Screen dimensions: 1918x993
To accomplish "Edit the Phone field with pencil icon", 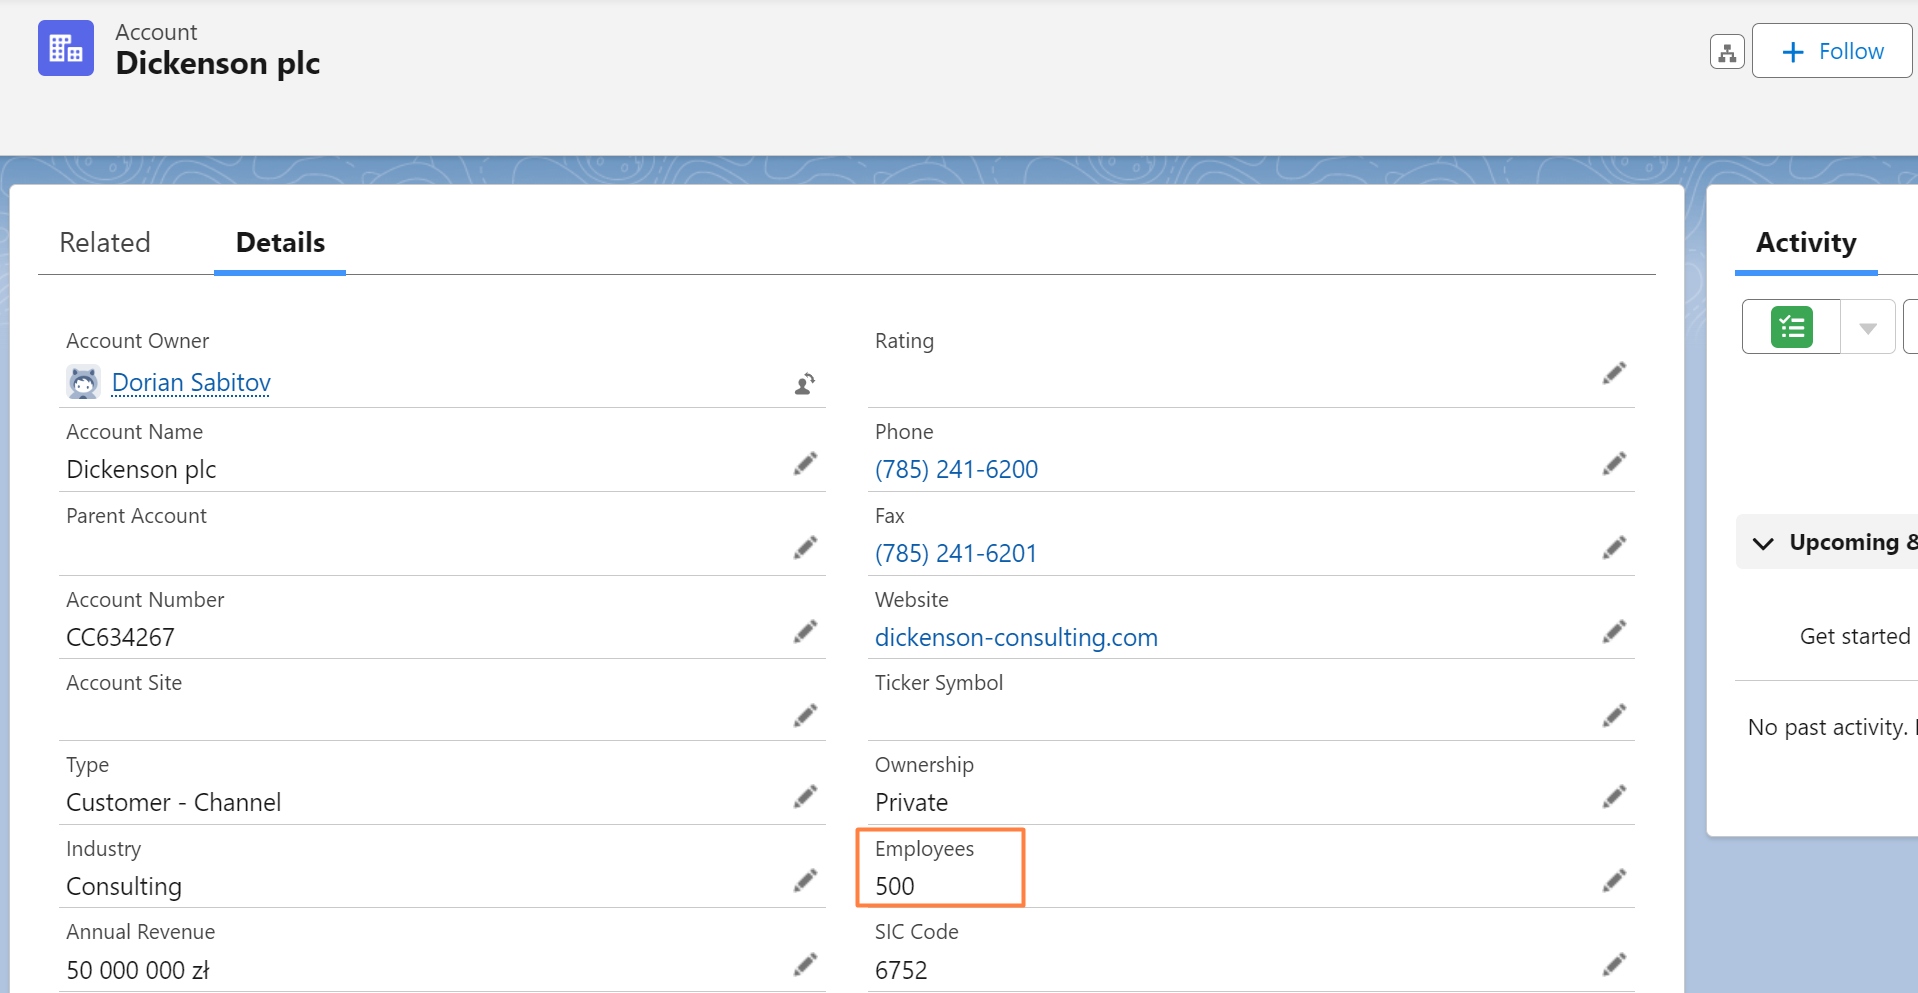I will click(1614, 464).
